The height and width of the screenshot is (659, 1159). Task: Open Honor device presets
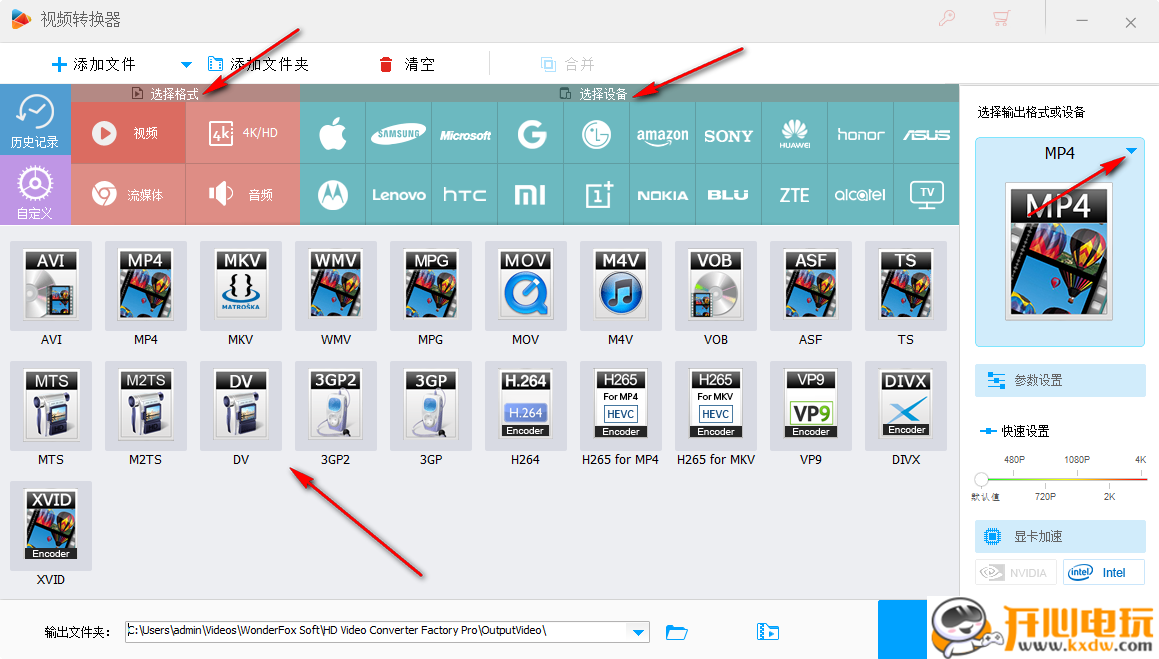(860, 133)
